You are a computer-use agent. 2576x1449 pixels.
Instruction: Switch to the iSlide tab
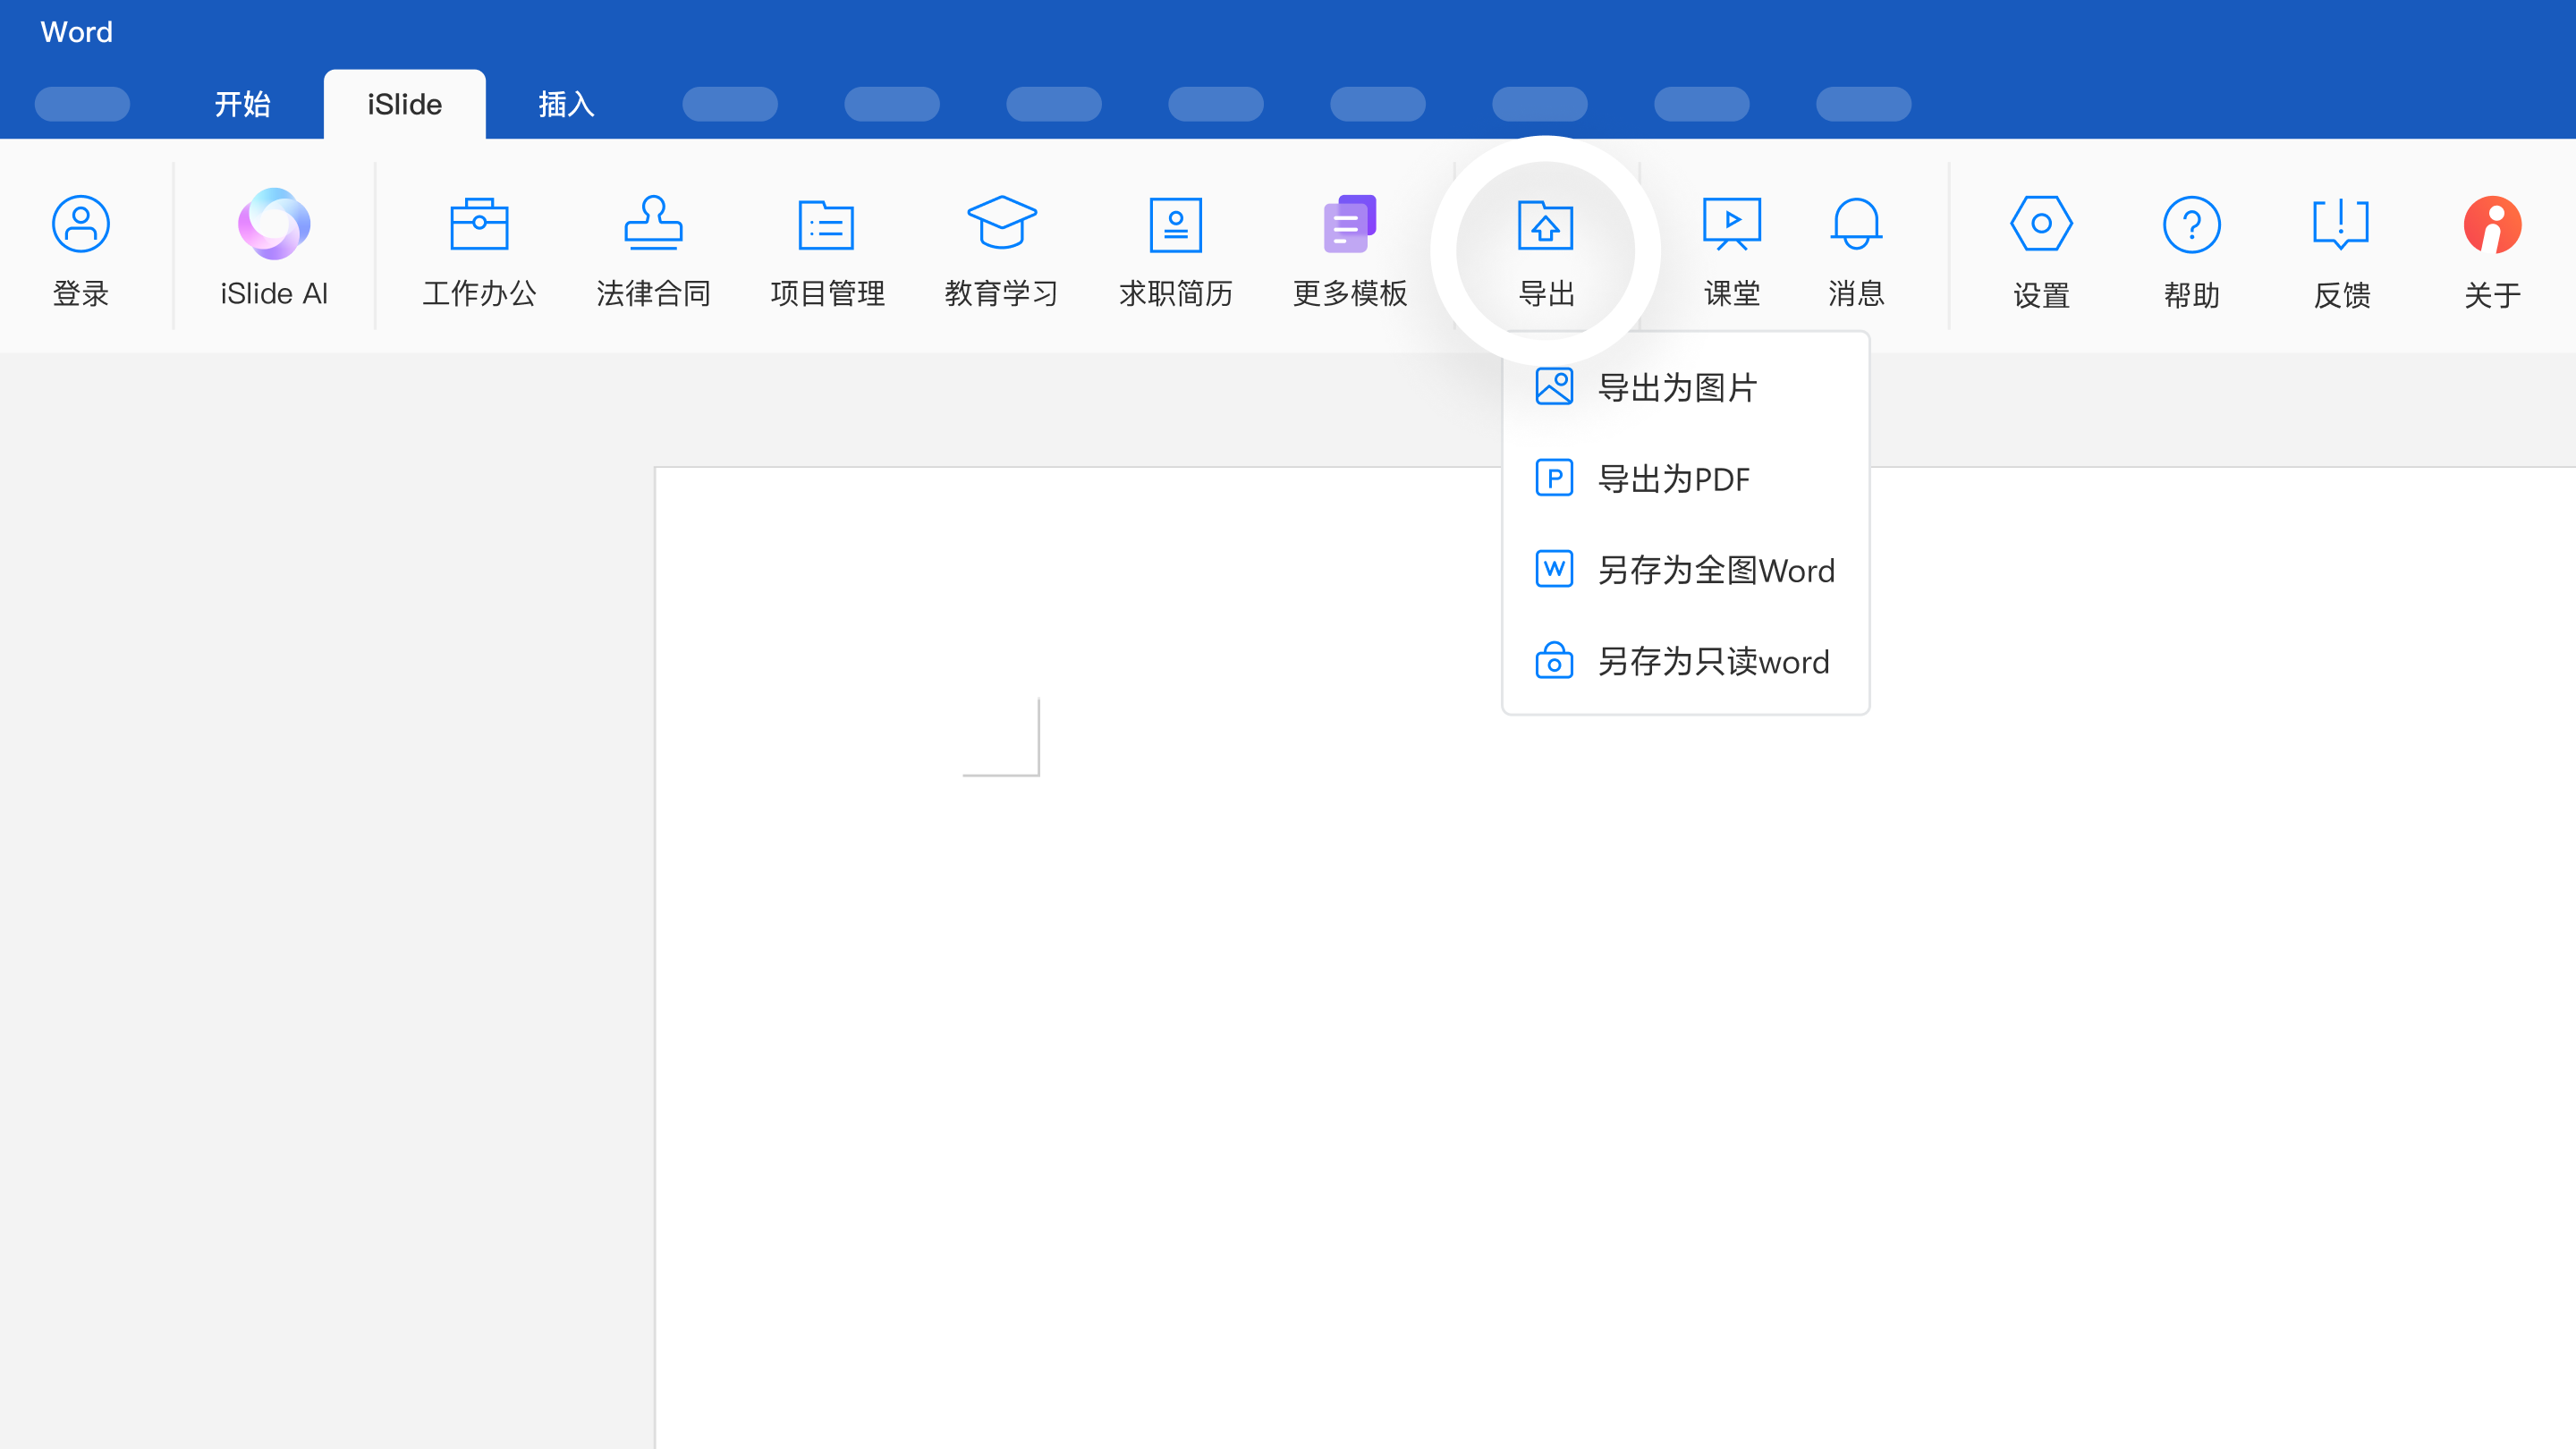coord(404,104)
